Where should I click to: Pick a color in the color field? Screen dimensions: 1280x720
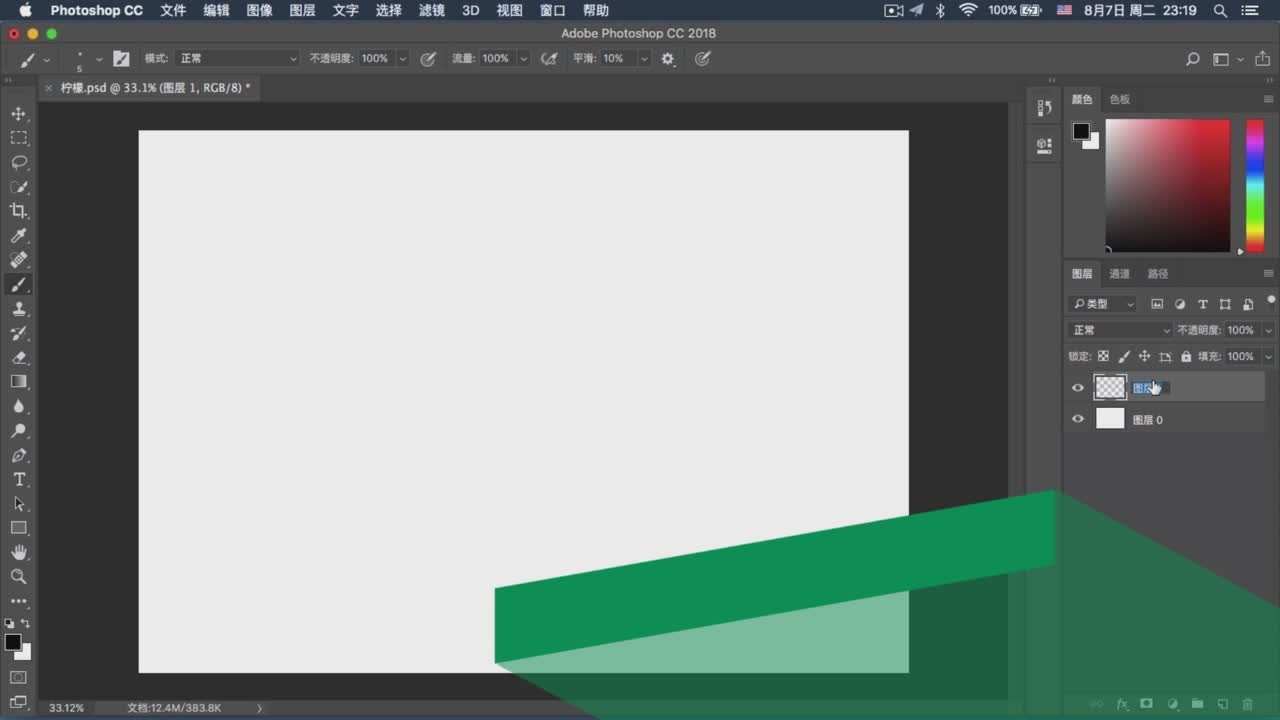pos(1167,186)
